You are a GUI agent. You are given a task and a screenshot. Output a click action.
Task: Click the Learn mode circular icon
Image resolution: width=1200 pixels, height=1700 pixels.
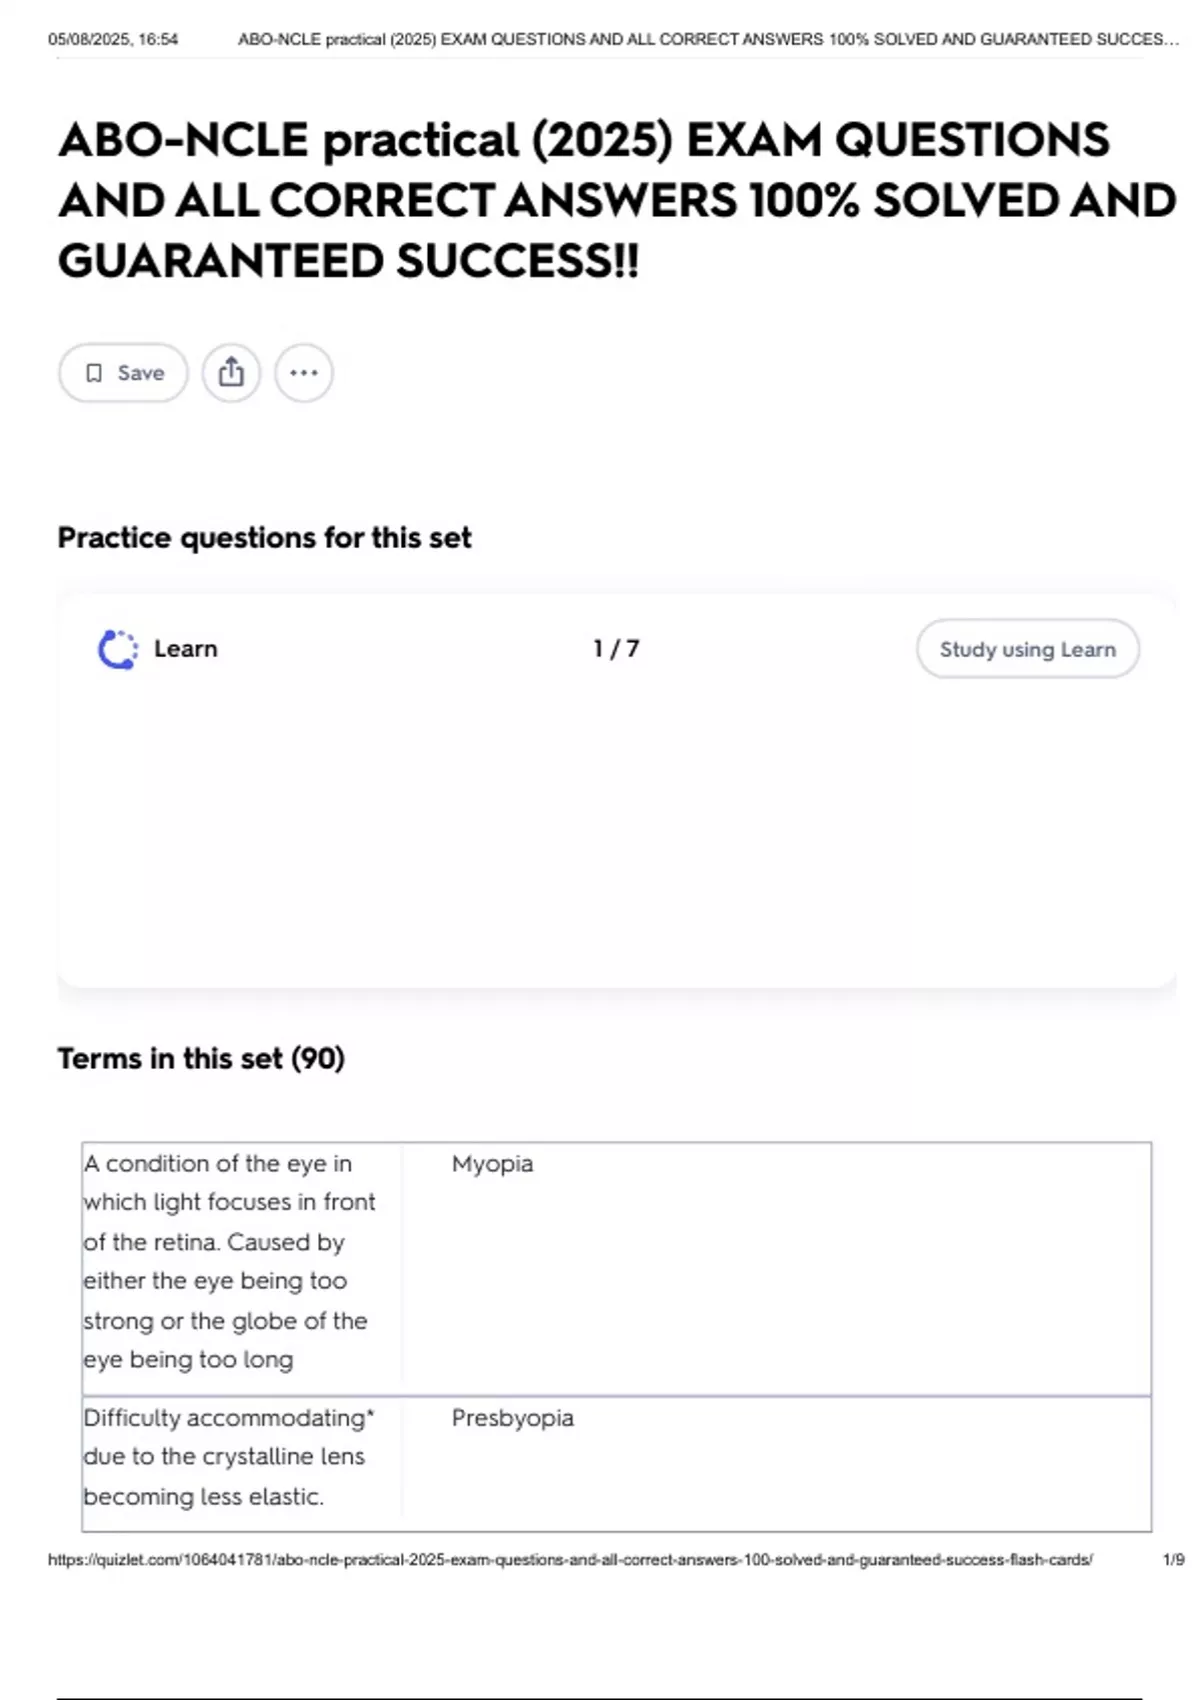click(x=118, y=649)
